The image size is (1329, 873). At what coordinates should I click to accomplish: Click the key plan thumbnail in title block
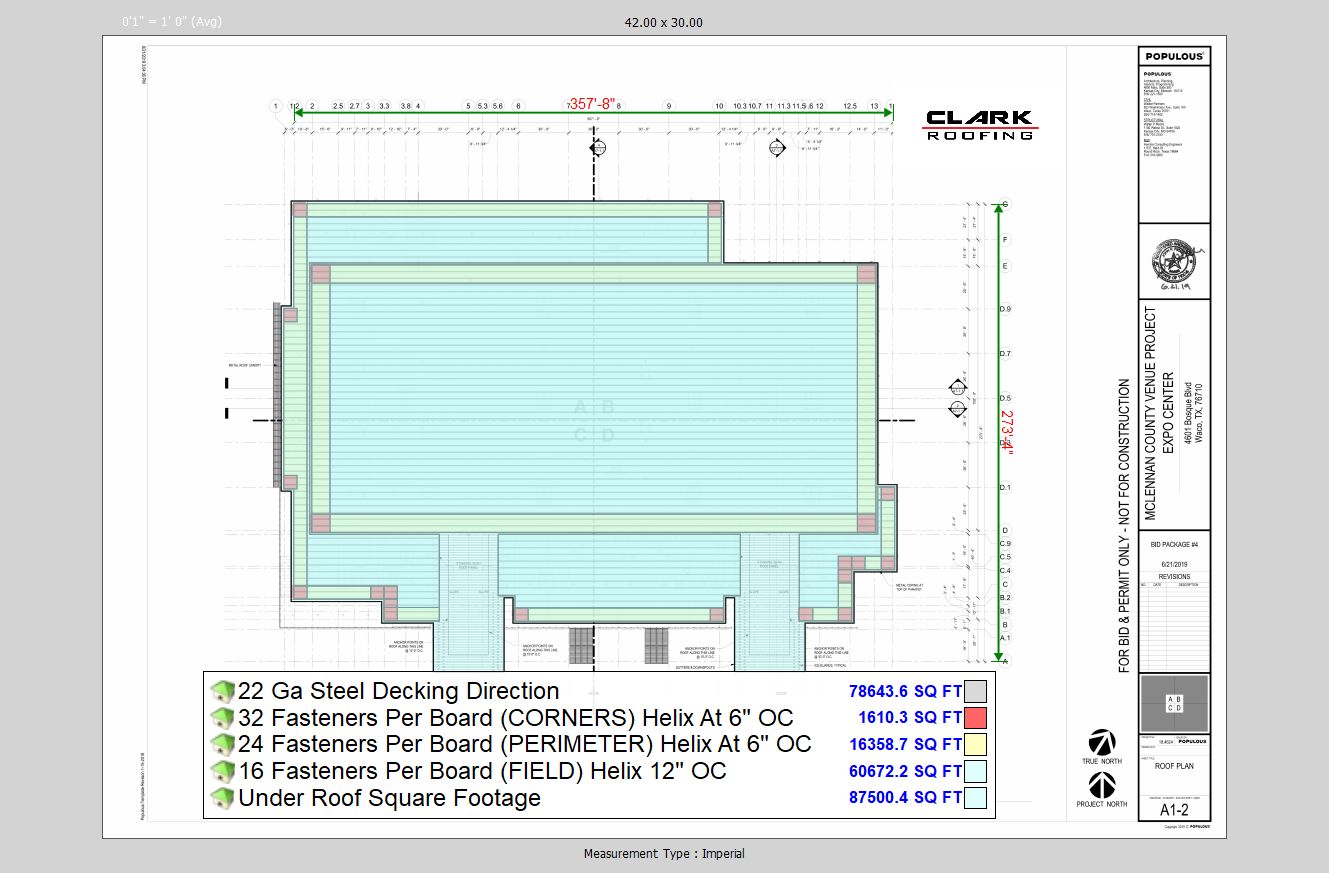tap(1175, 704)
